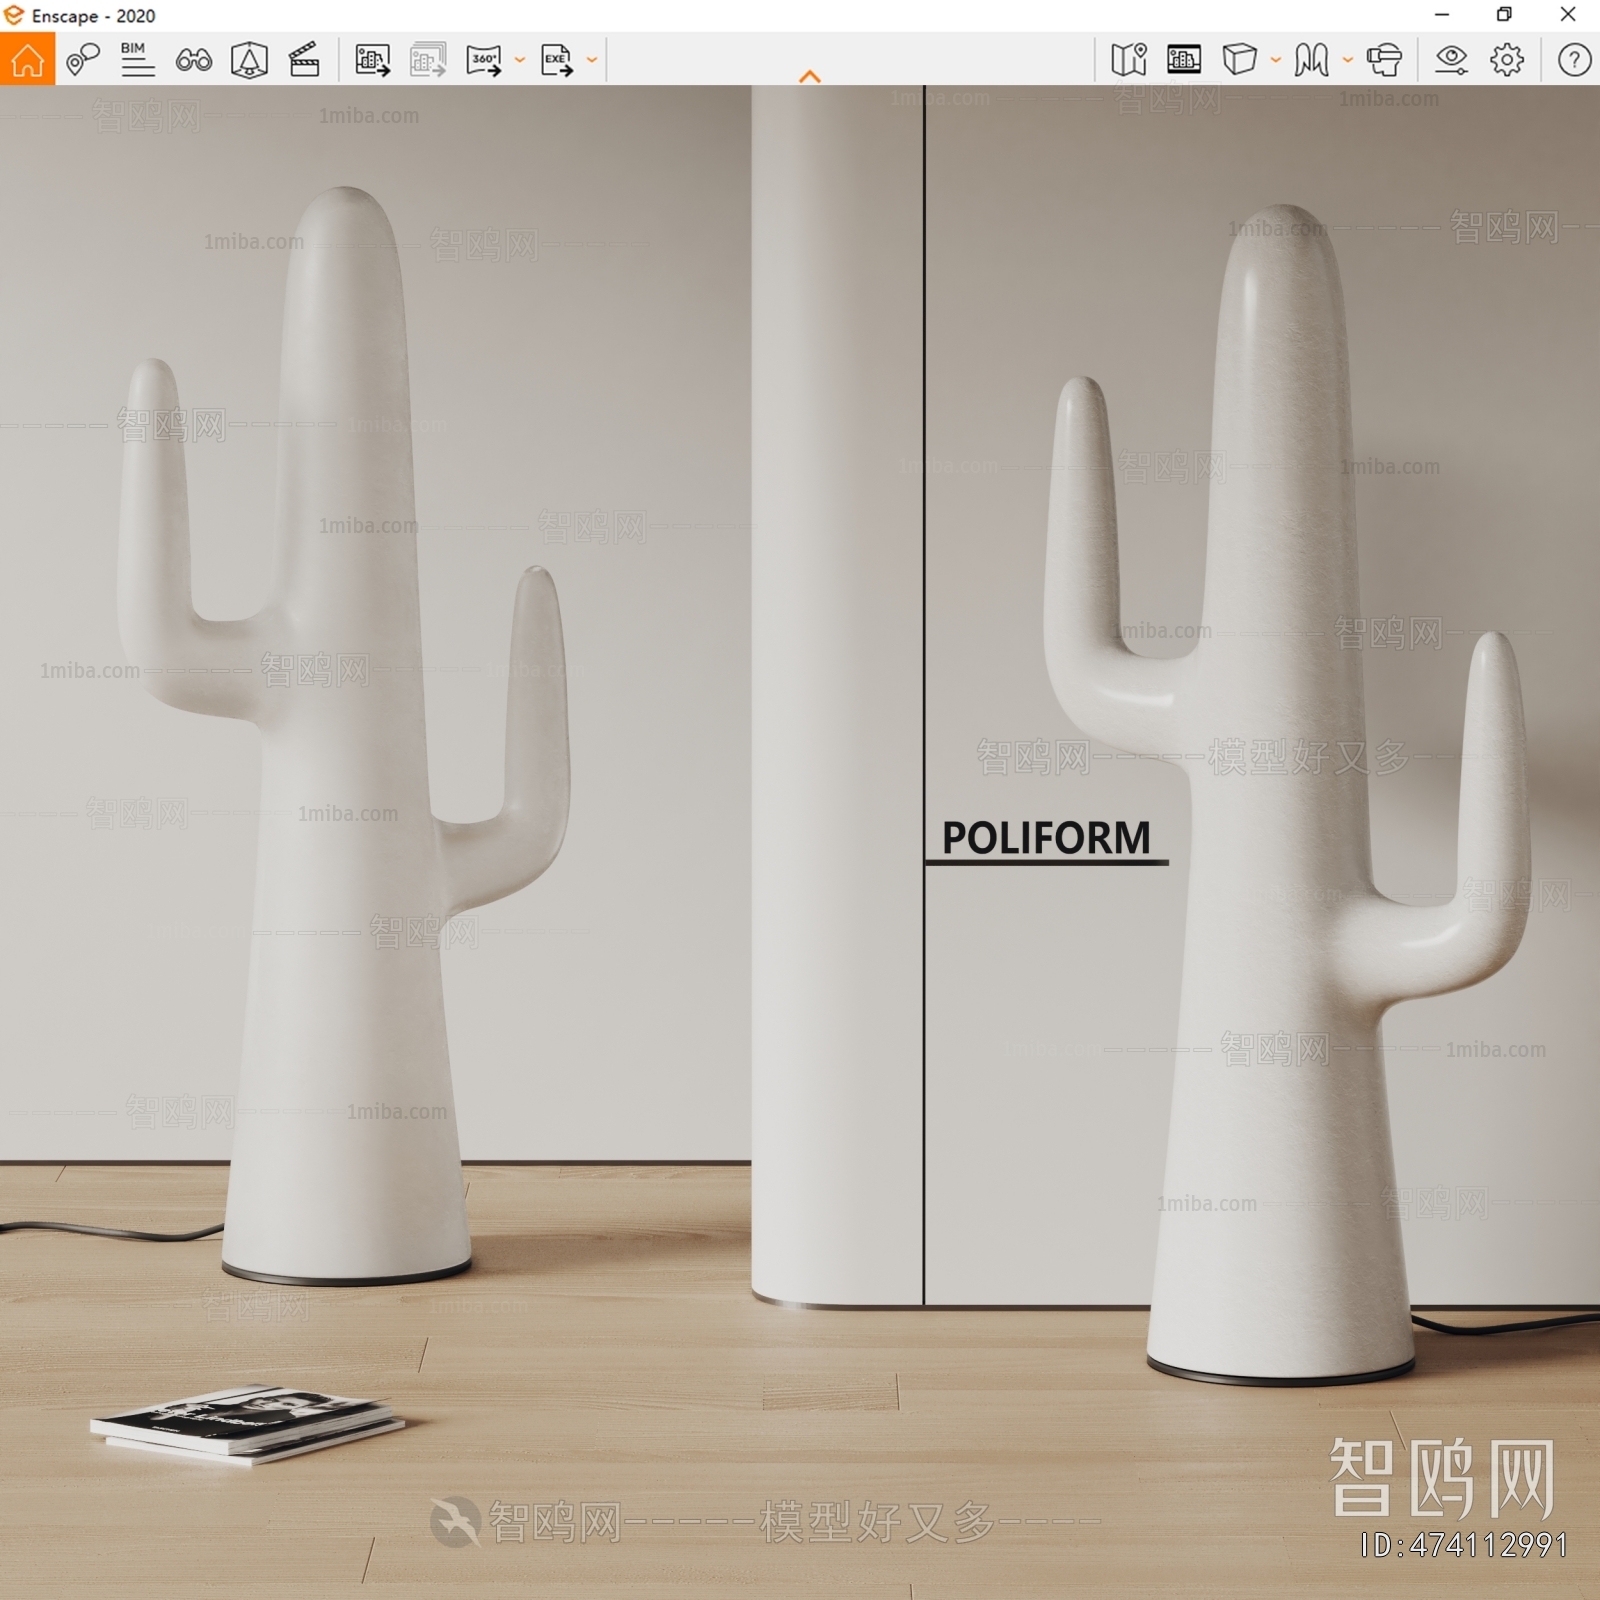
Task: Select the collaboration annotation pin tool
Action: point(84,62)
